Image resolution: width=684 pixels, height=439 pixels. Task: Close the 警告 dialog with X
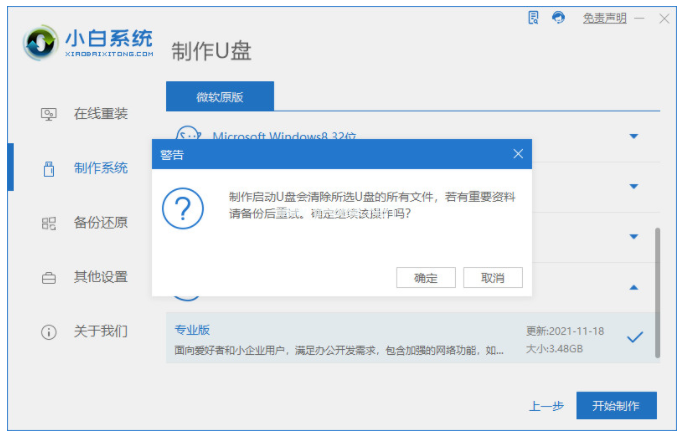click(517, 154)
